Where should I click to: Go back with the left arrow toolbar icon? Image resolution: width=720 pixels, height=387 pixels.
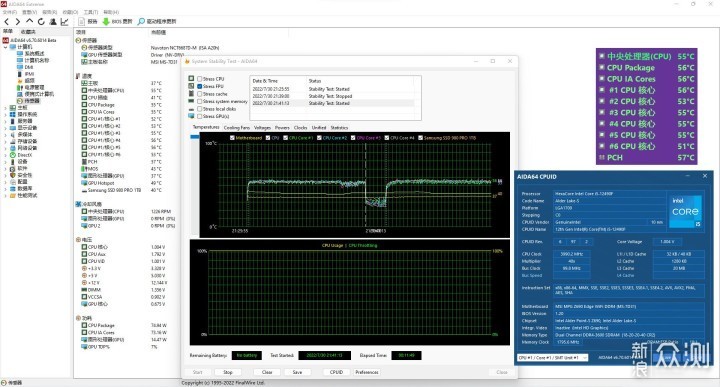pos(6,22)
